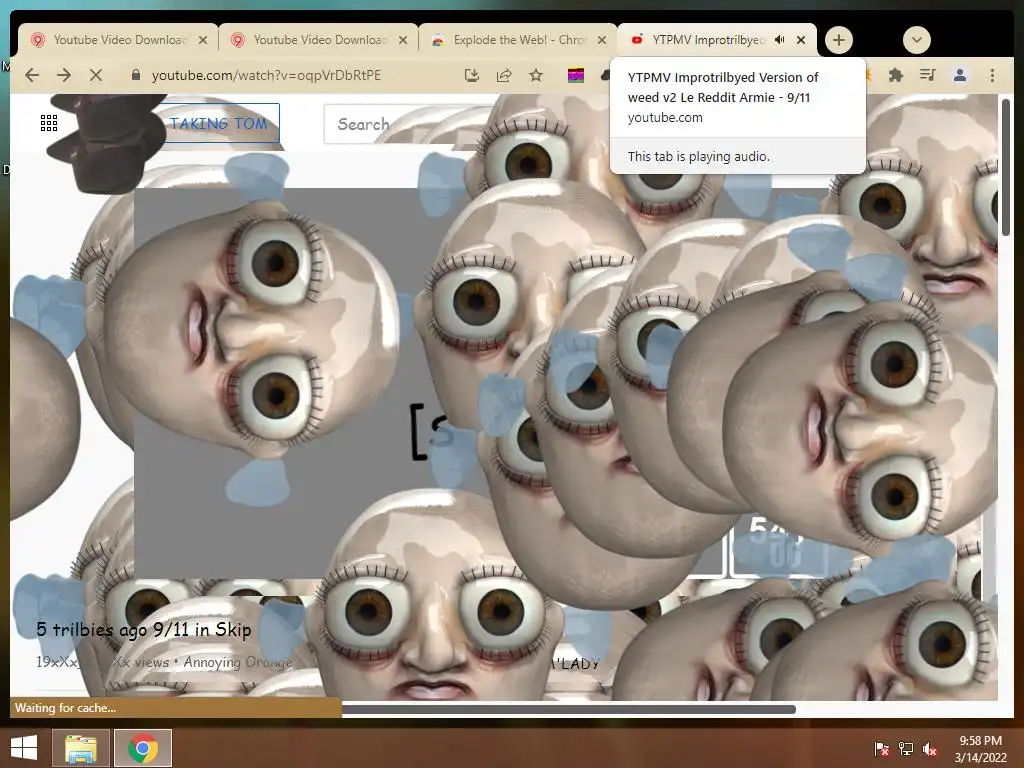This screenshot has width=1024, height=768.
Task: Go forward to the next page
Action: coord(64,75)
